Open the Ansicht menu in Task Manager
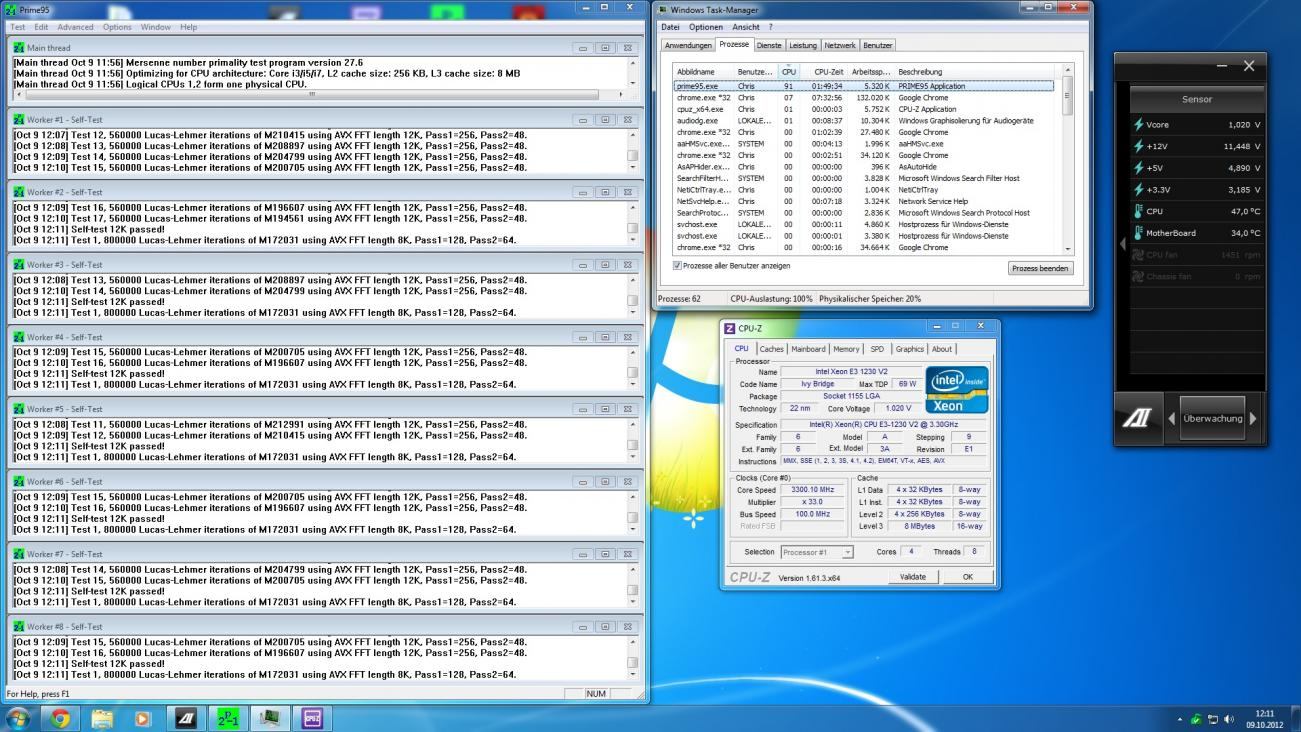Viewport: 1301px width, 732px height. tap(746, 27)
